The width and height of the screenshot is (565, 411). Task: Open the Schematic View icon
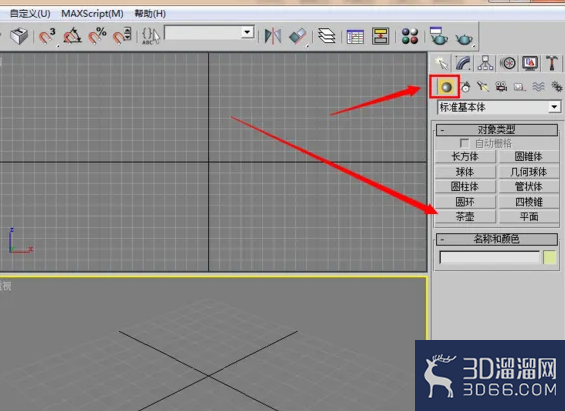(381, 36)
